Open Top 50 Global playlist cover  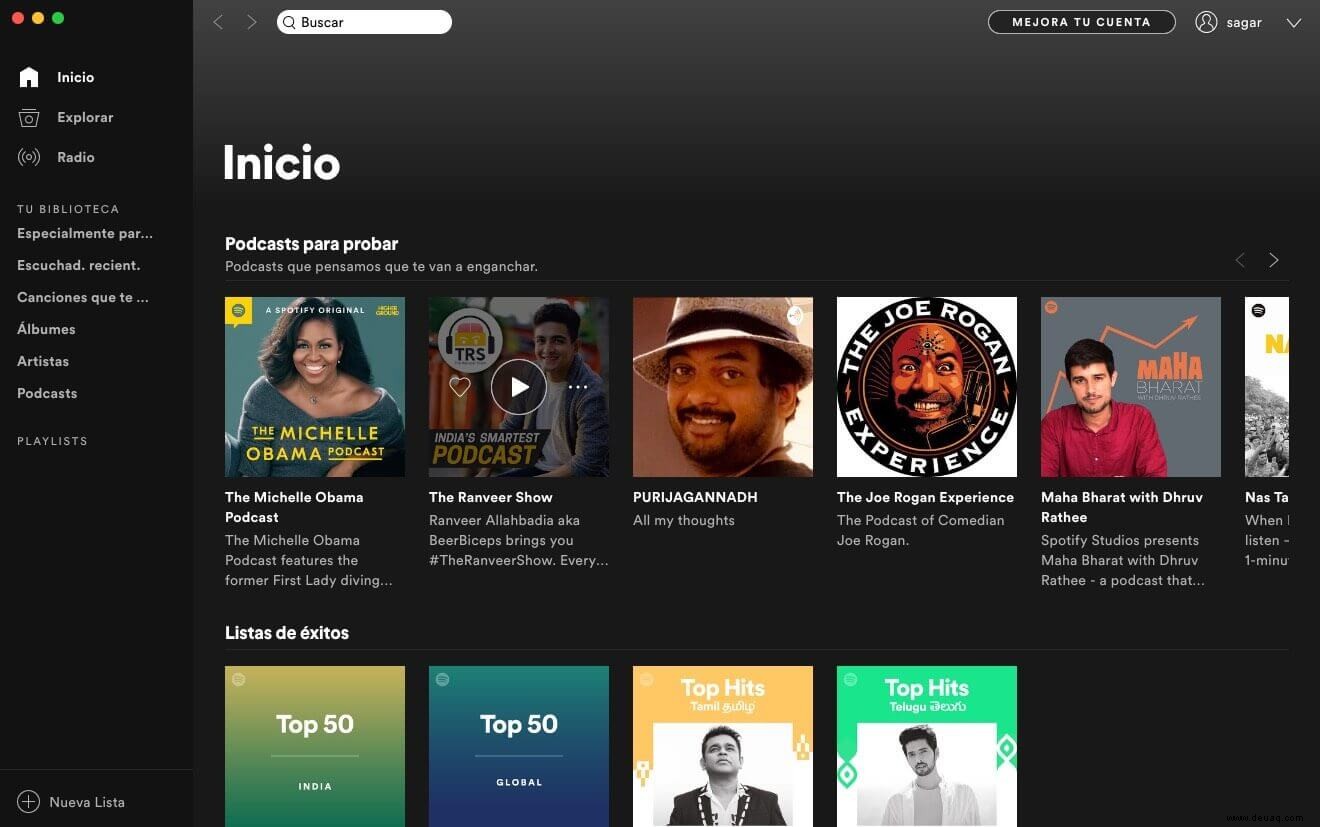[x=519, y=746]
